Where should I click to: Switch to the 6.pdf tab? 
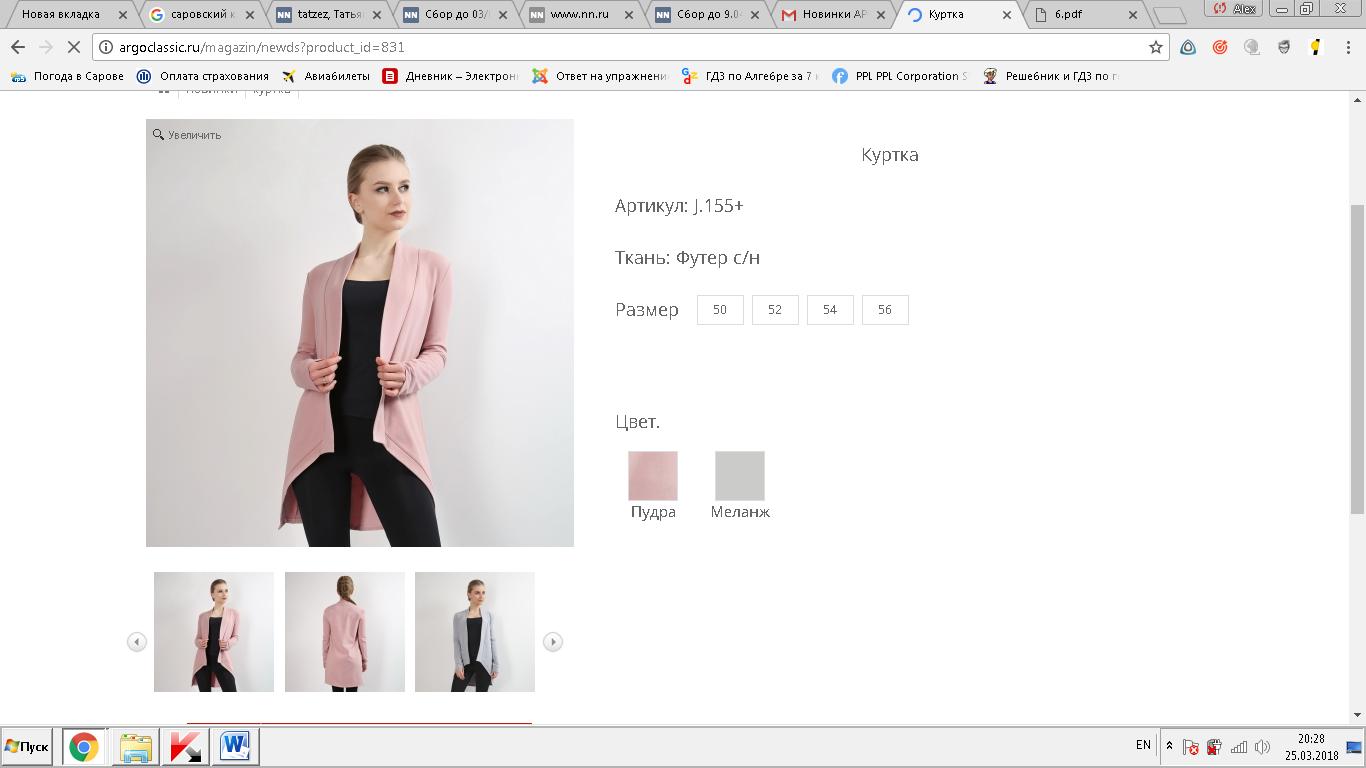[1087, 15]
